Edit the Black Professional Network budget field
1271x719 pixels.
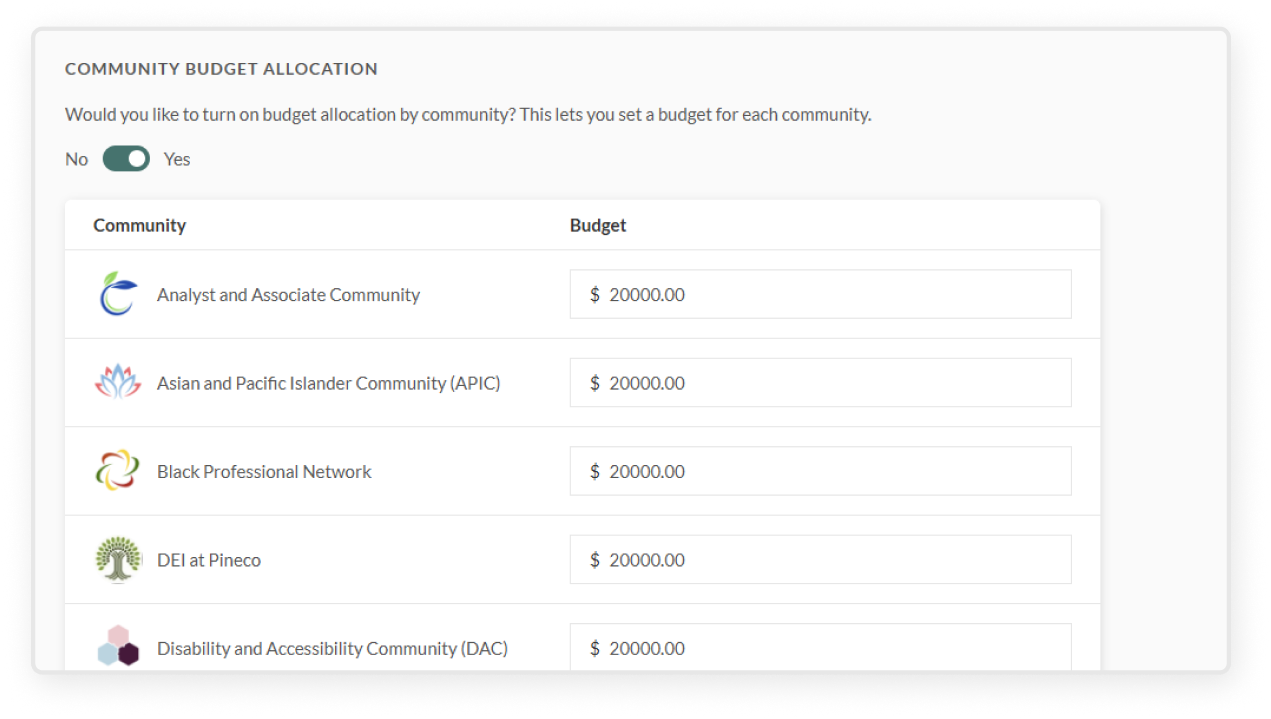point(820,471)
